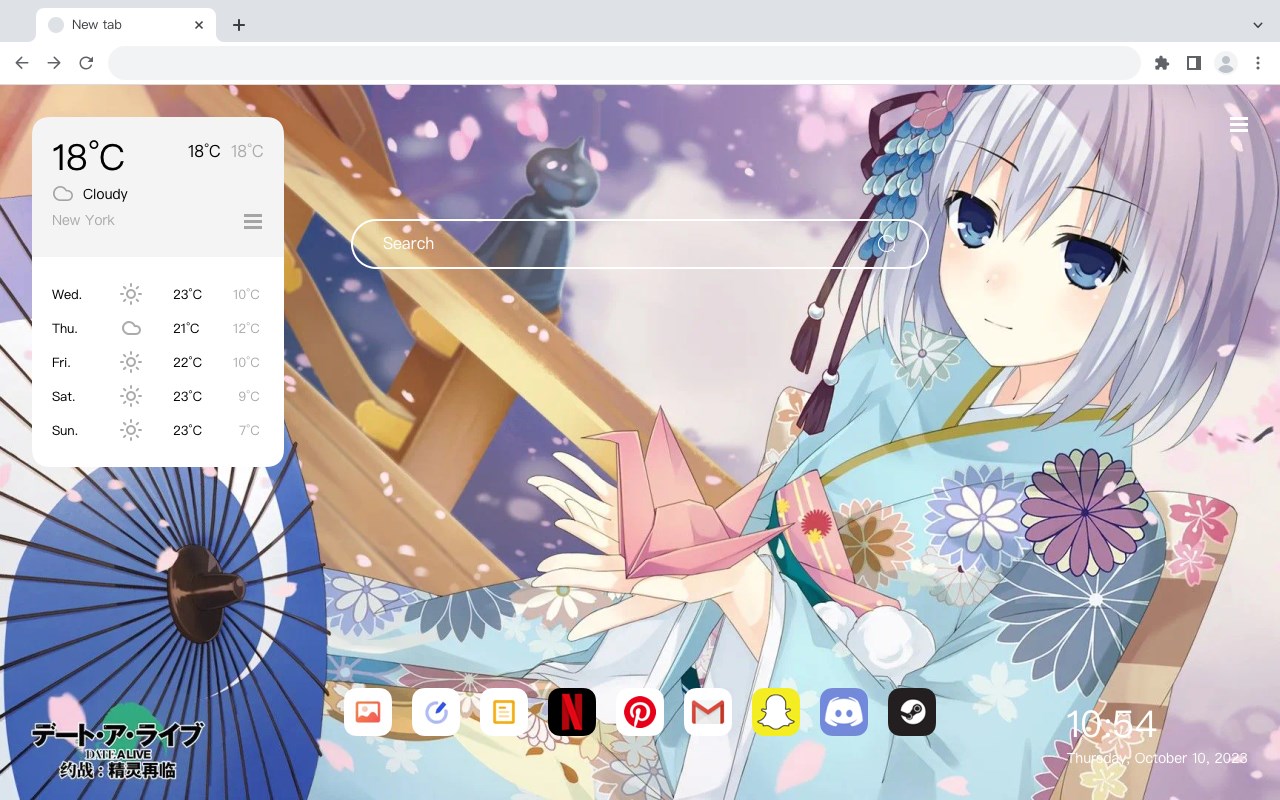Open the Steam shortcut
1280x800 pixels.
click(912, 712)
